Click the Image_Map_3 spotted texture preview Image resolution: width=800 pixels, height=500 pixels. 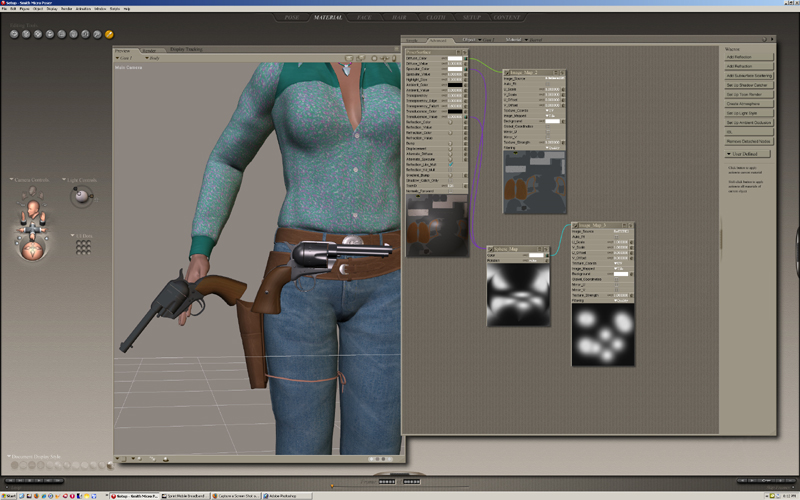(603, 335)
